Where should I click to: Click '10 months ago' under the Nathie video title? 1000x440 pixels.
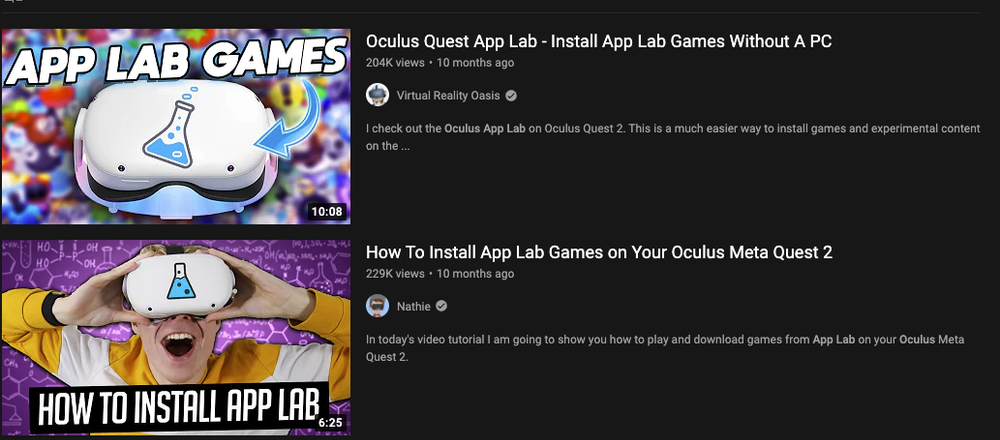475,274
